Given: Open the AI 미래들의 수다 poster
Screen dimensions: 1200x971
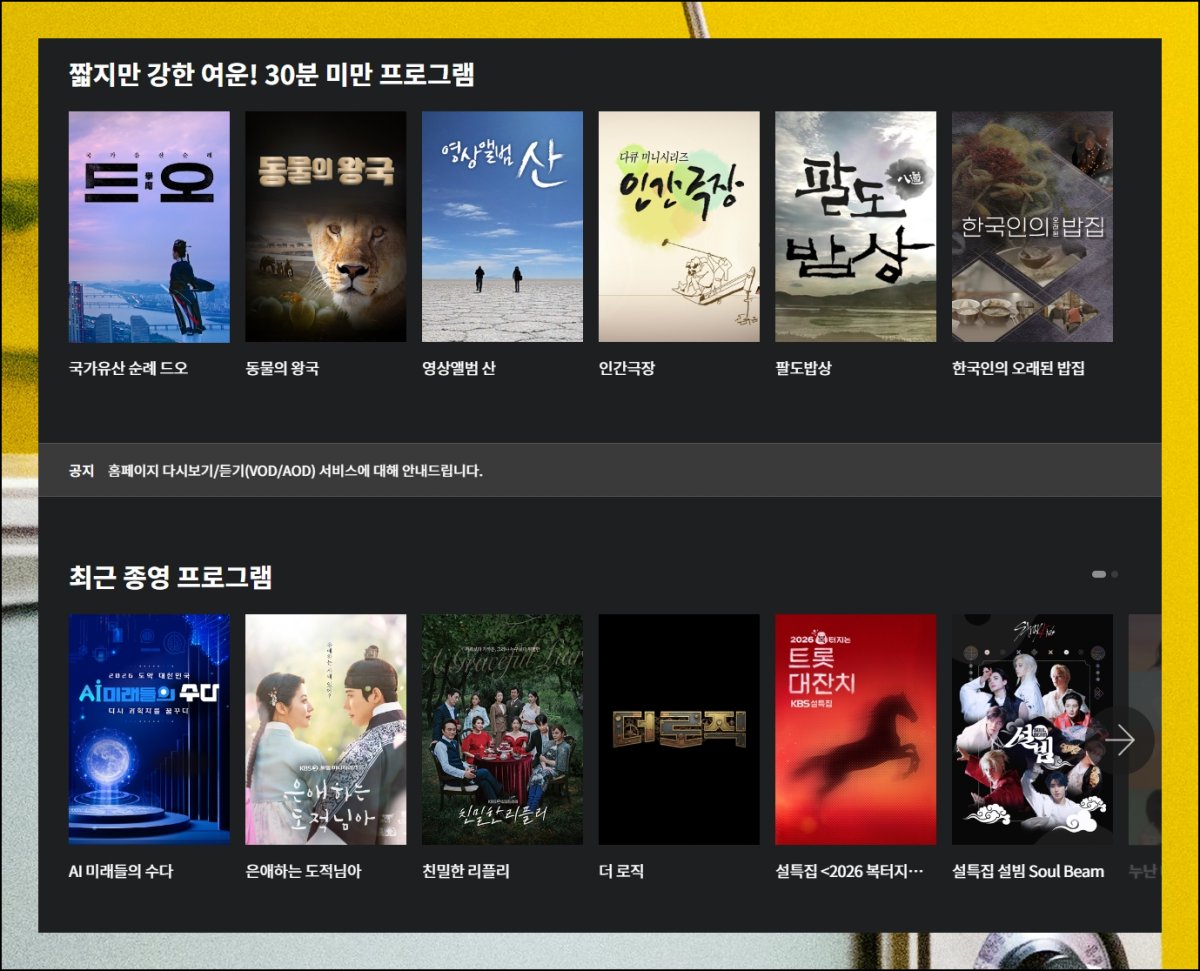Looking at the screenshot, I should [x=149, y=730].
